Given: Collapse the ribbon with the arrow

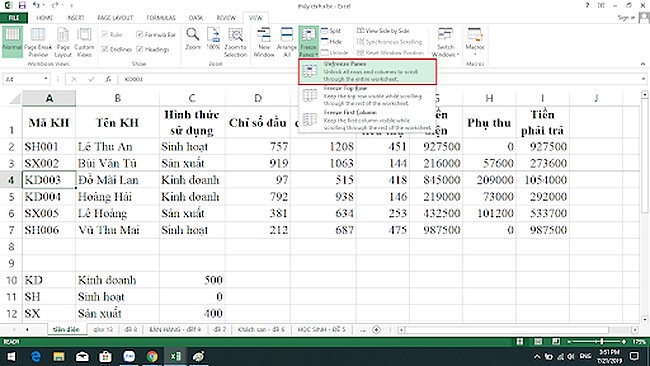Looking at the screenshot, I should pos(643,63).
